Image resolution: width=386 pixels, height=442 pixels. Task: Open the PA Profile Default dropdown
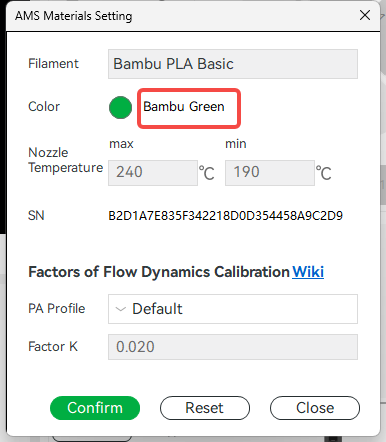(233, 309)
